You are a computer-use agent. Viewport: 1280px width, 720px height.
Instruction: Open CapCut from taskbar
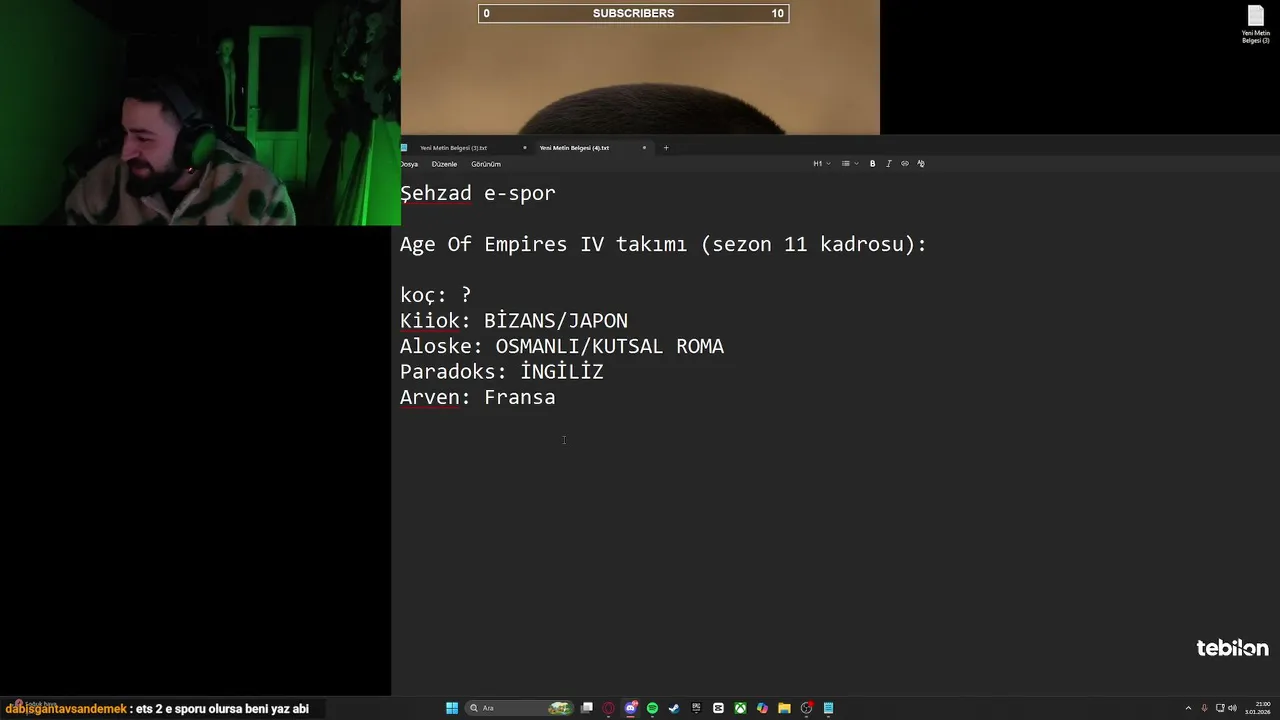pos(718,708)
